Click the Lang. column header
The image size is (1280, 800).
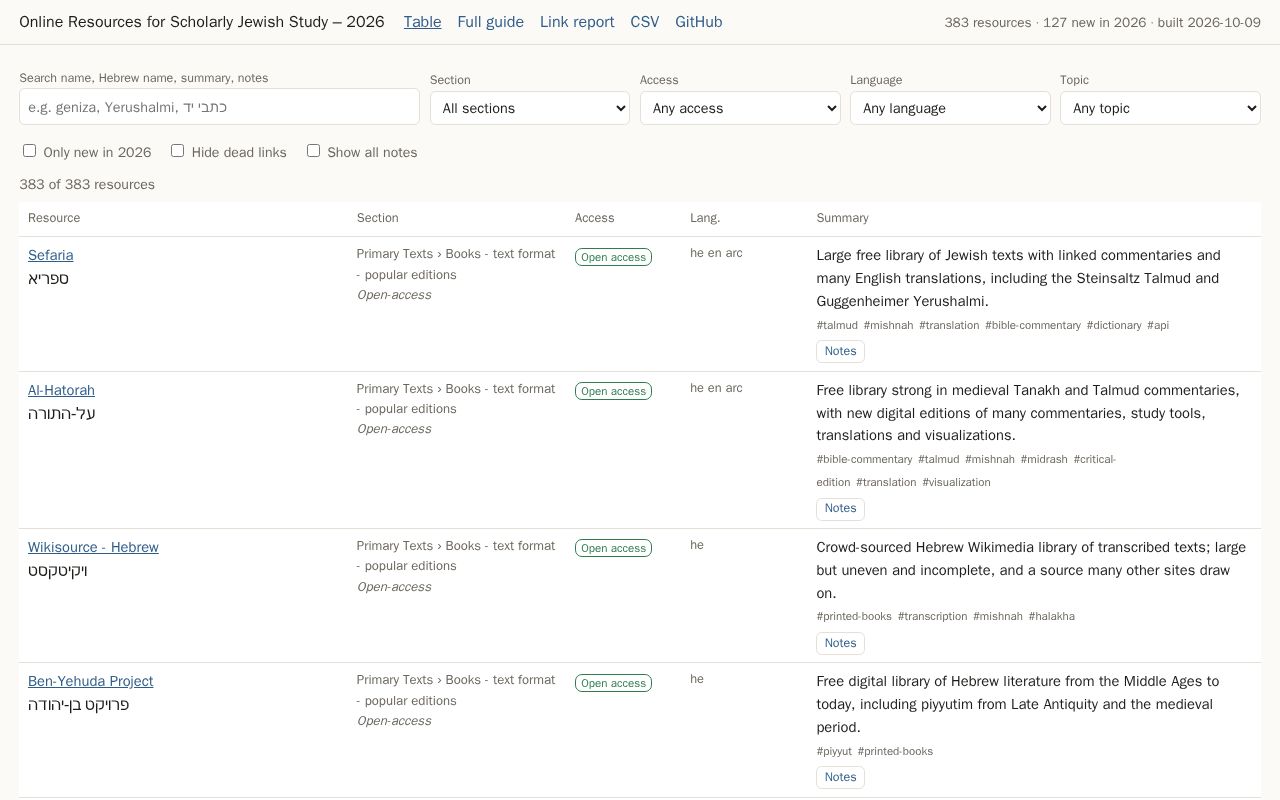(x=705, y=218)
